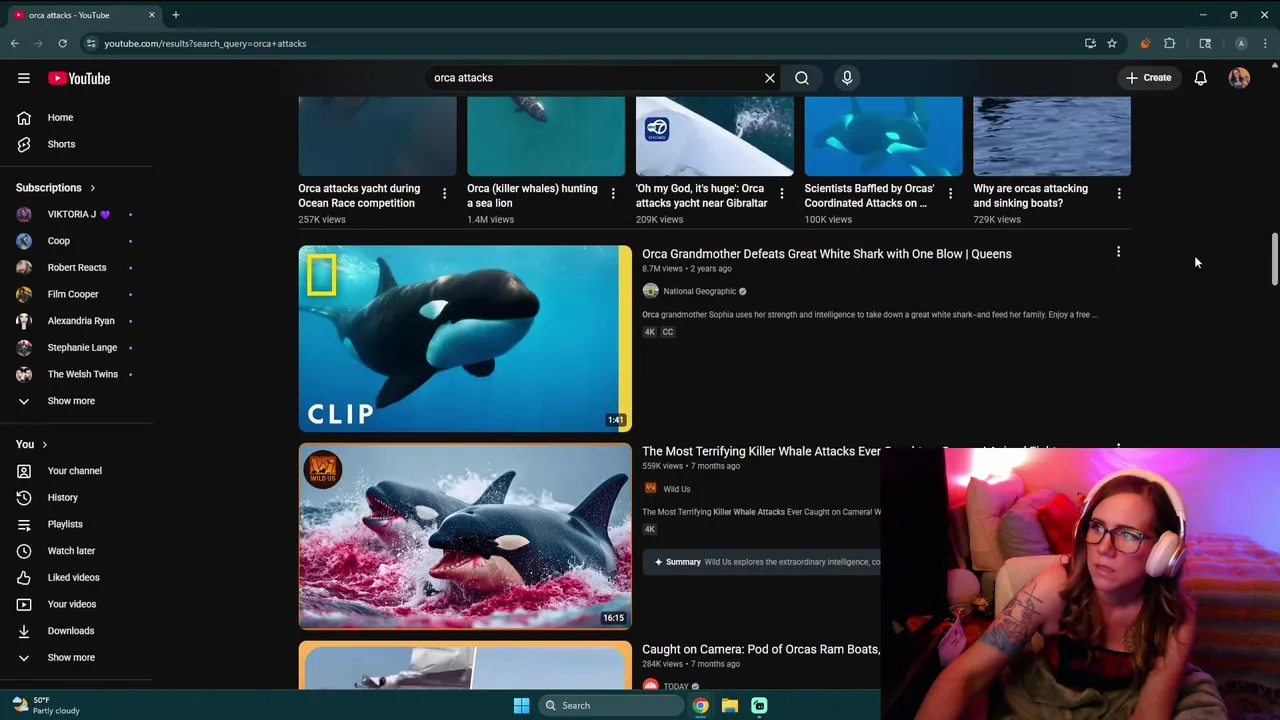Open the notifications bell

[x=1201, y=78]
